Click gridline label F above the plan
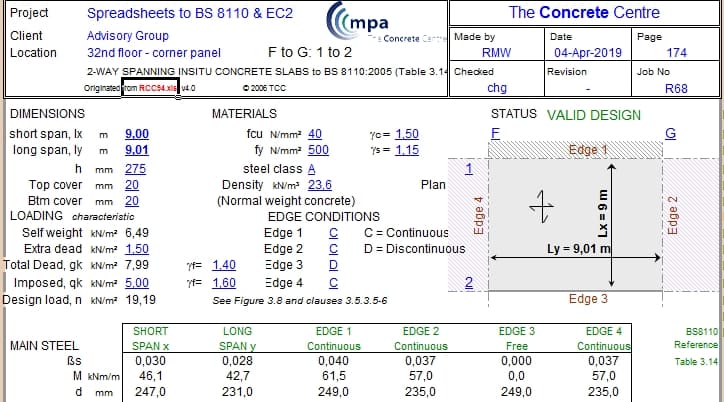The width and height of the screenshot is (724, 402). [495, 134]
